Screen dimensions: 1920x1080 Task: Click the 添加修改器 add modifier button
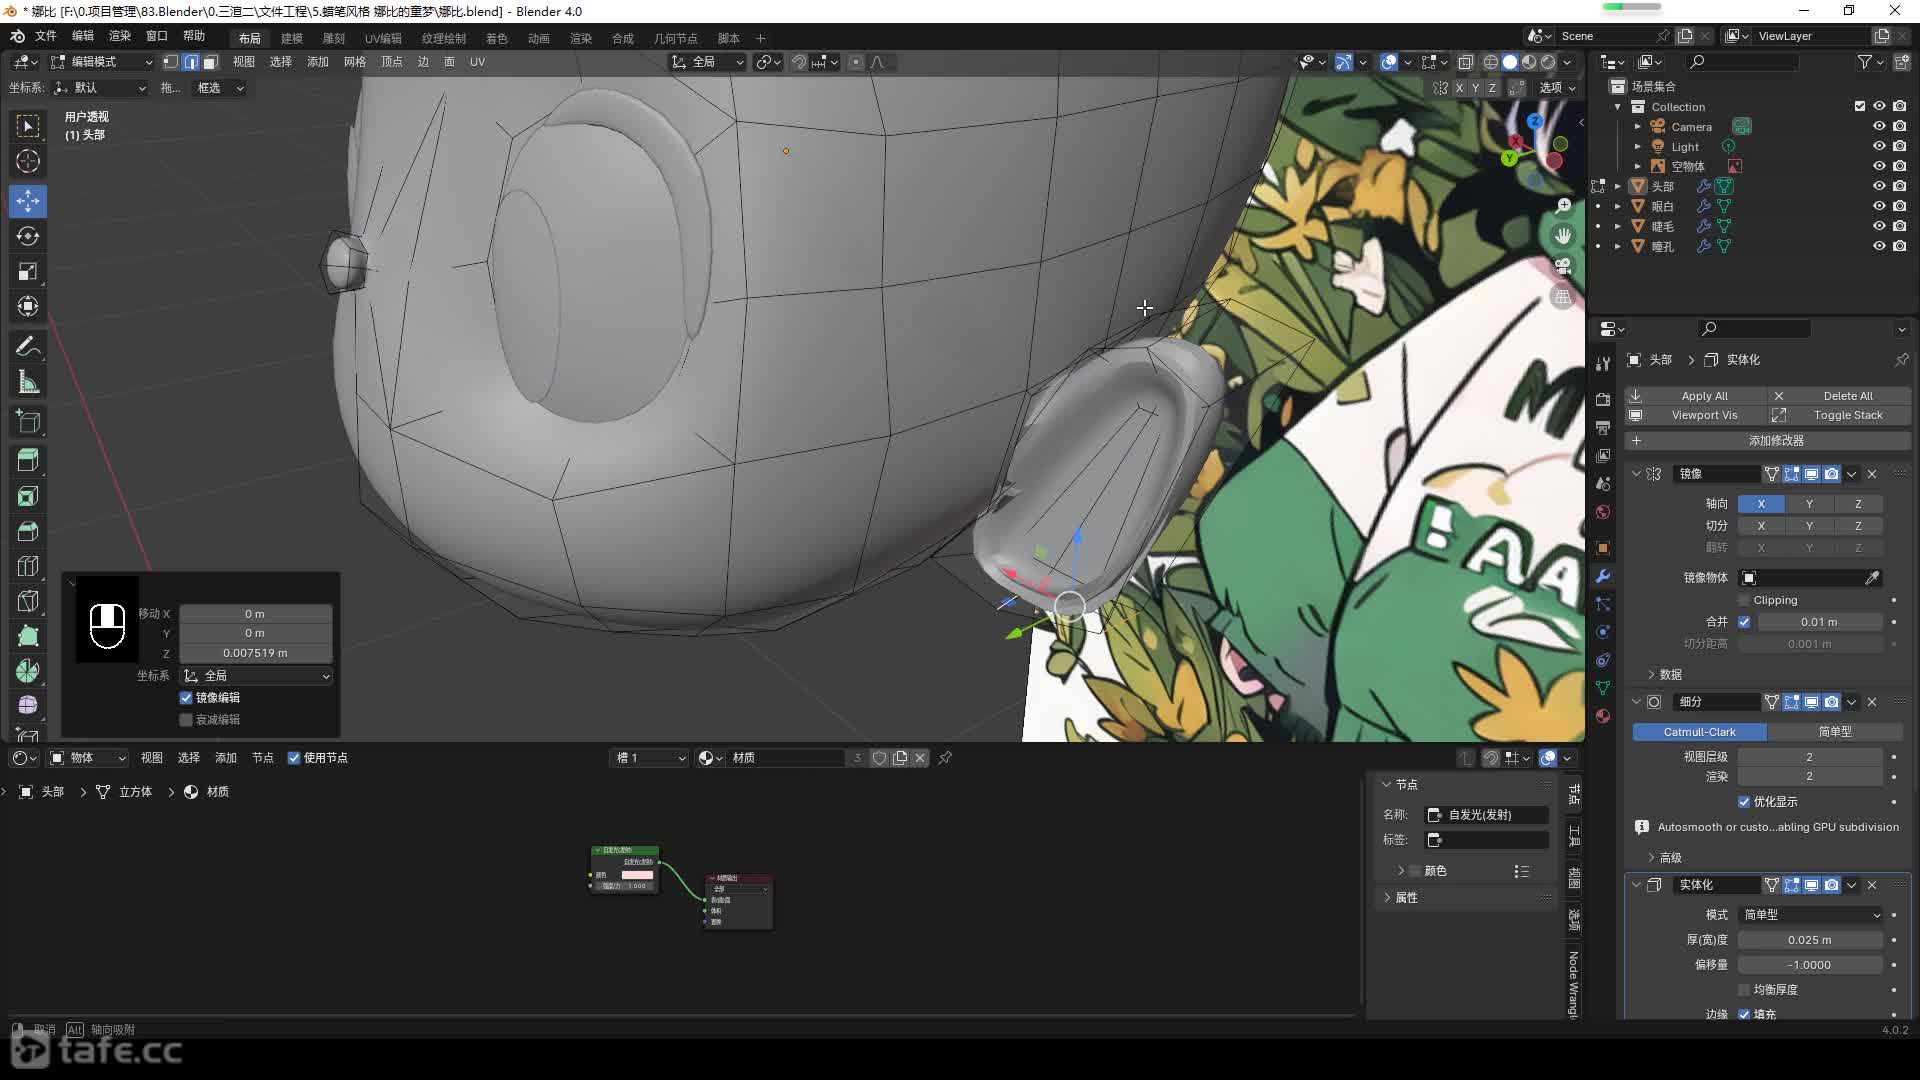[1768, 441]
